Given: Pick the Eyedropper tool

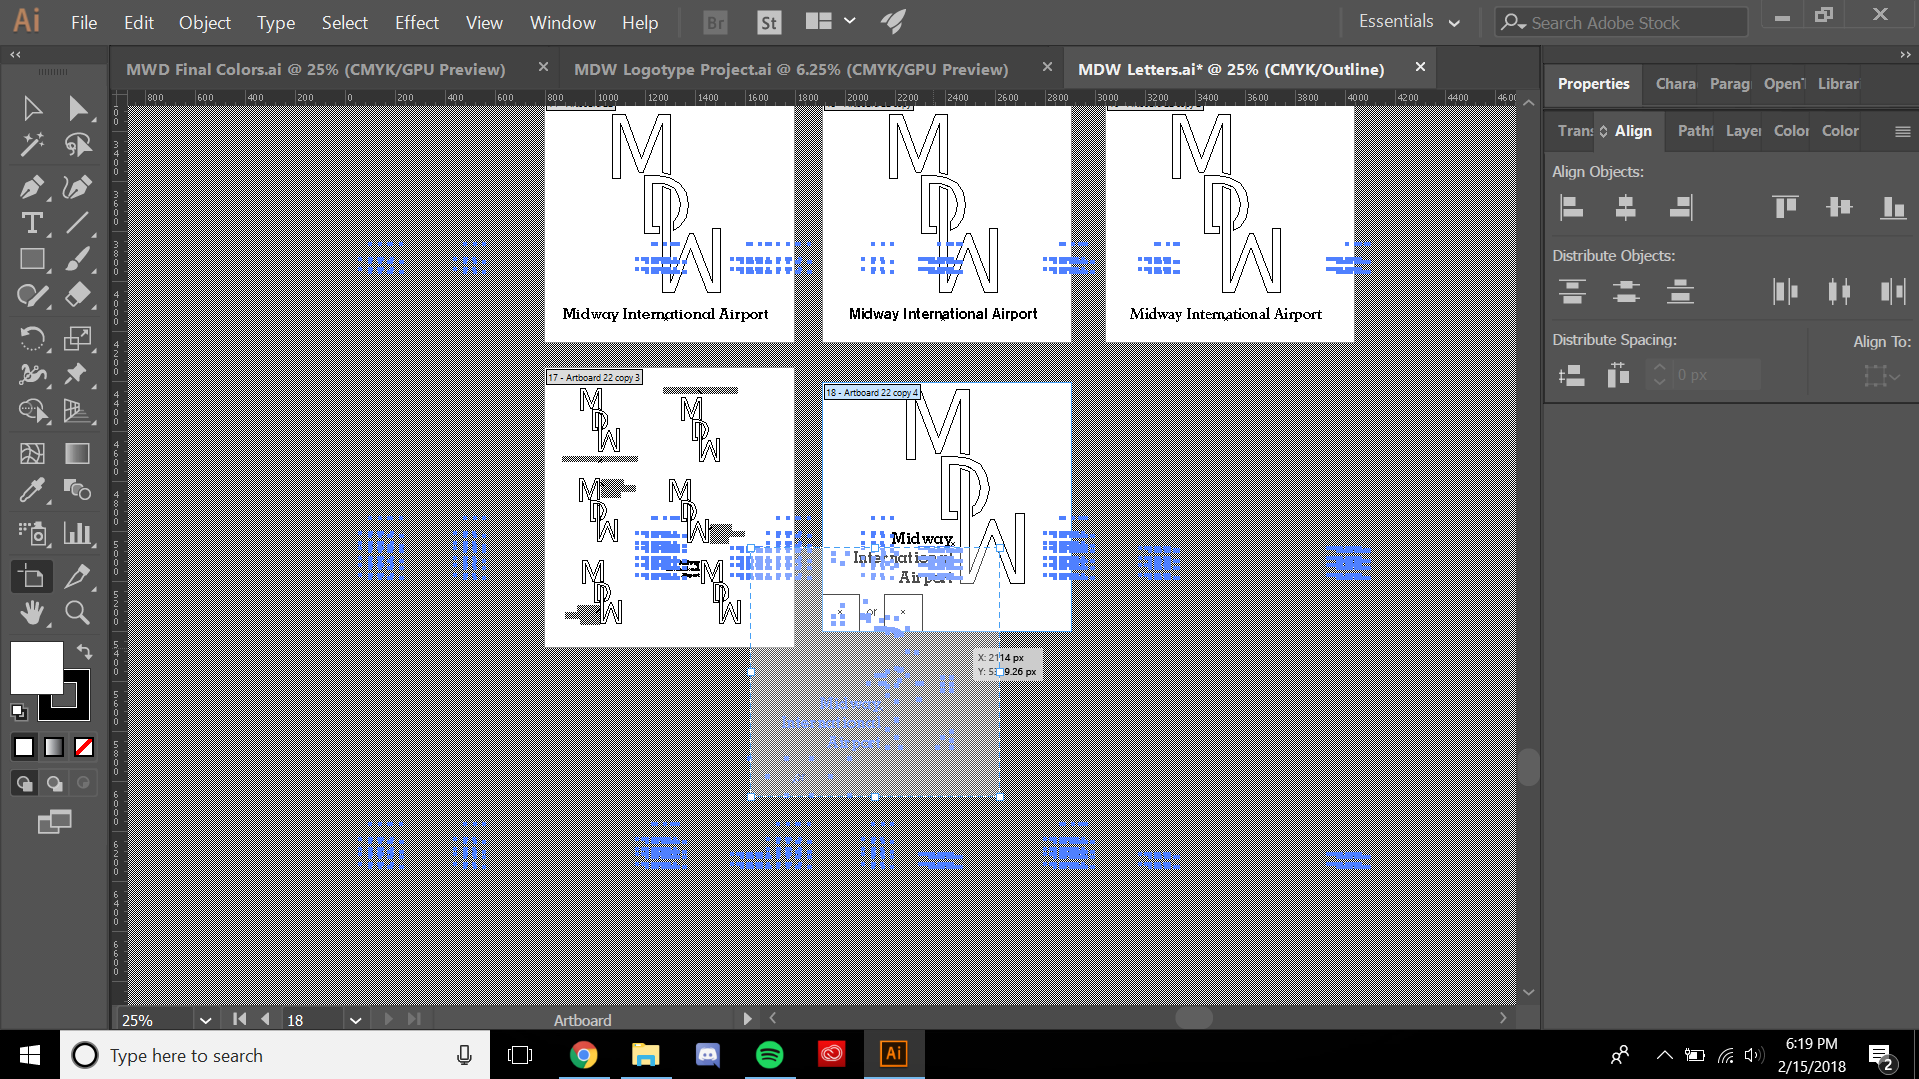Looking at the screenshot, I should 33,489.
